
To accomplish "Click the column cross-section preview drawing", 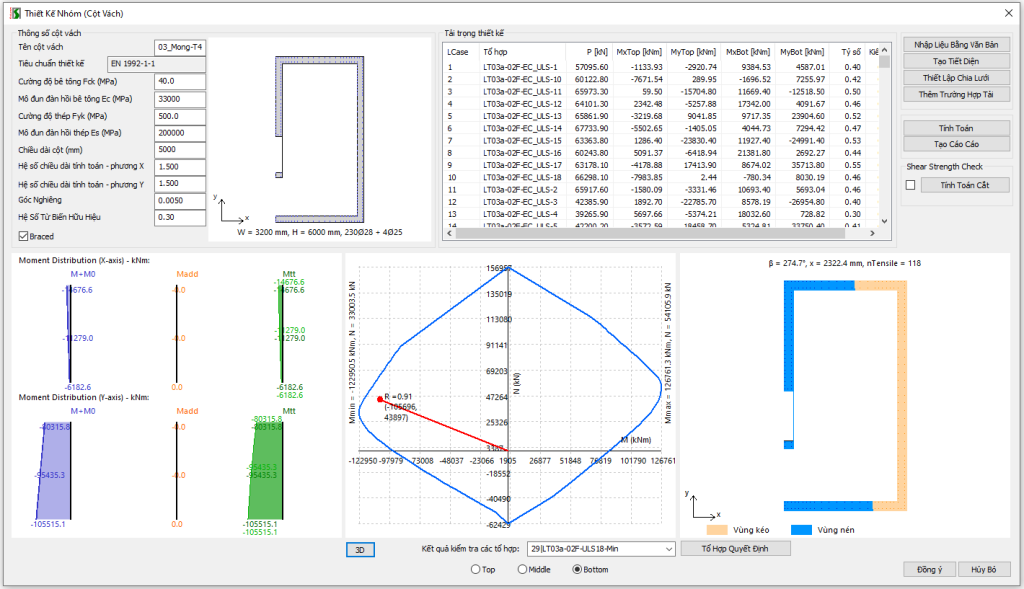I will [x=320, y=135].
